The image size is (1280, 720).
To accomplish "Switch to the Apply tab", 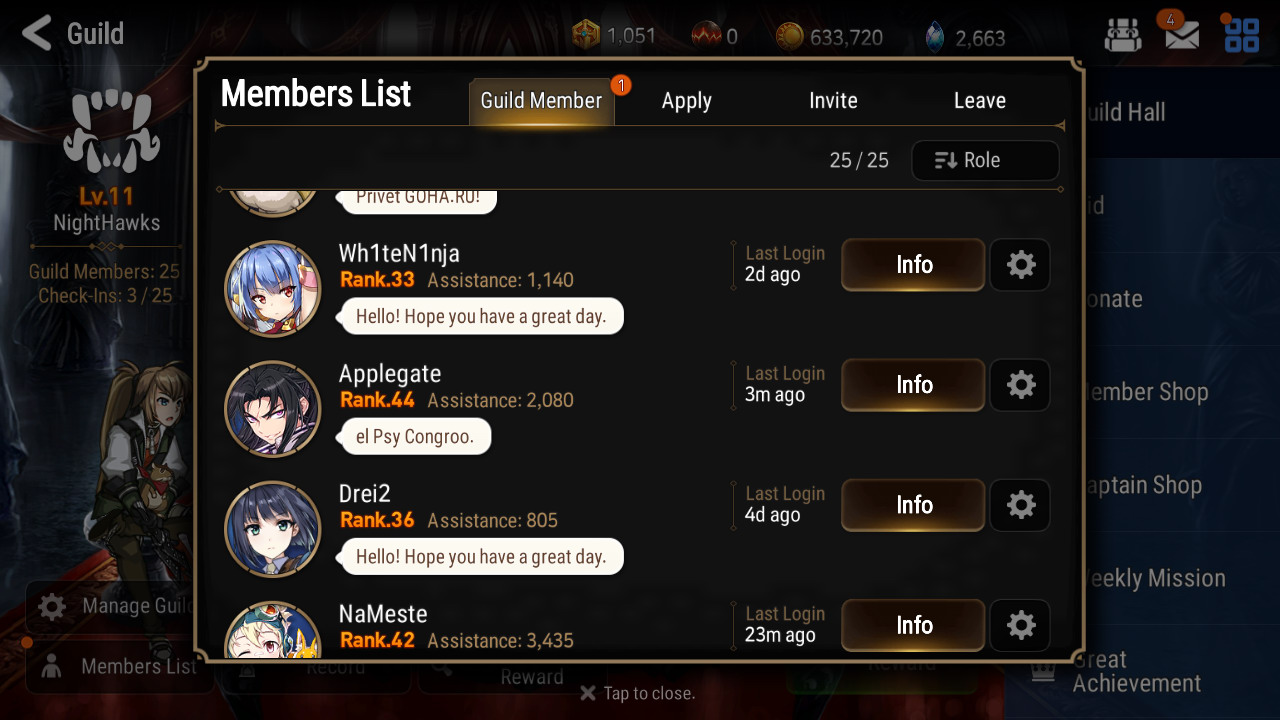I will tap(687, 101).
